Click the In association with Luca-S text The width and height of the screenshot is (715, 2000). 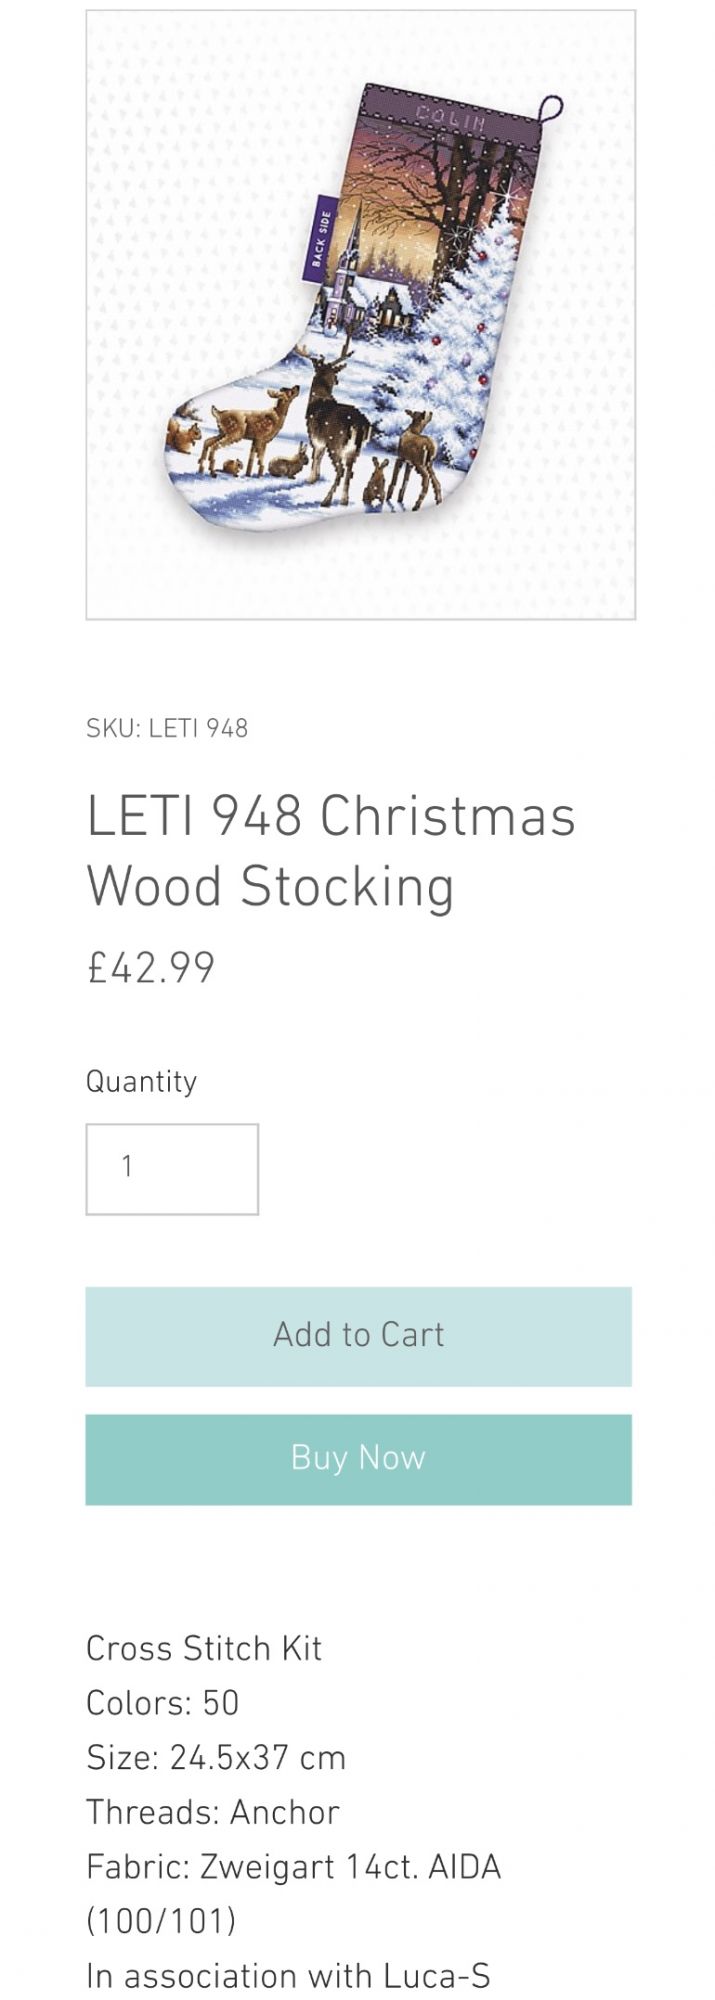(288, 1975)
